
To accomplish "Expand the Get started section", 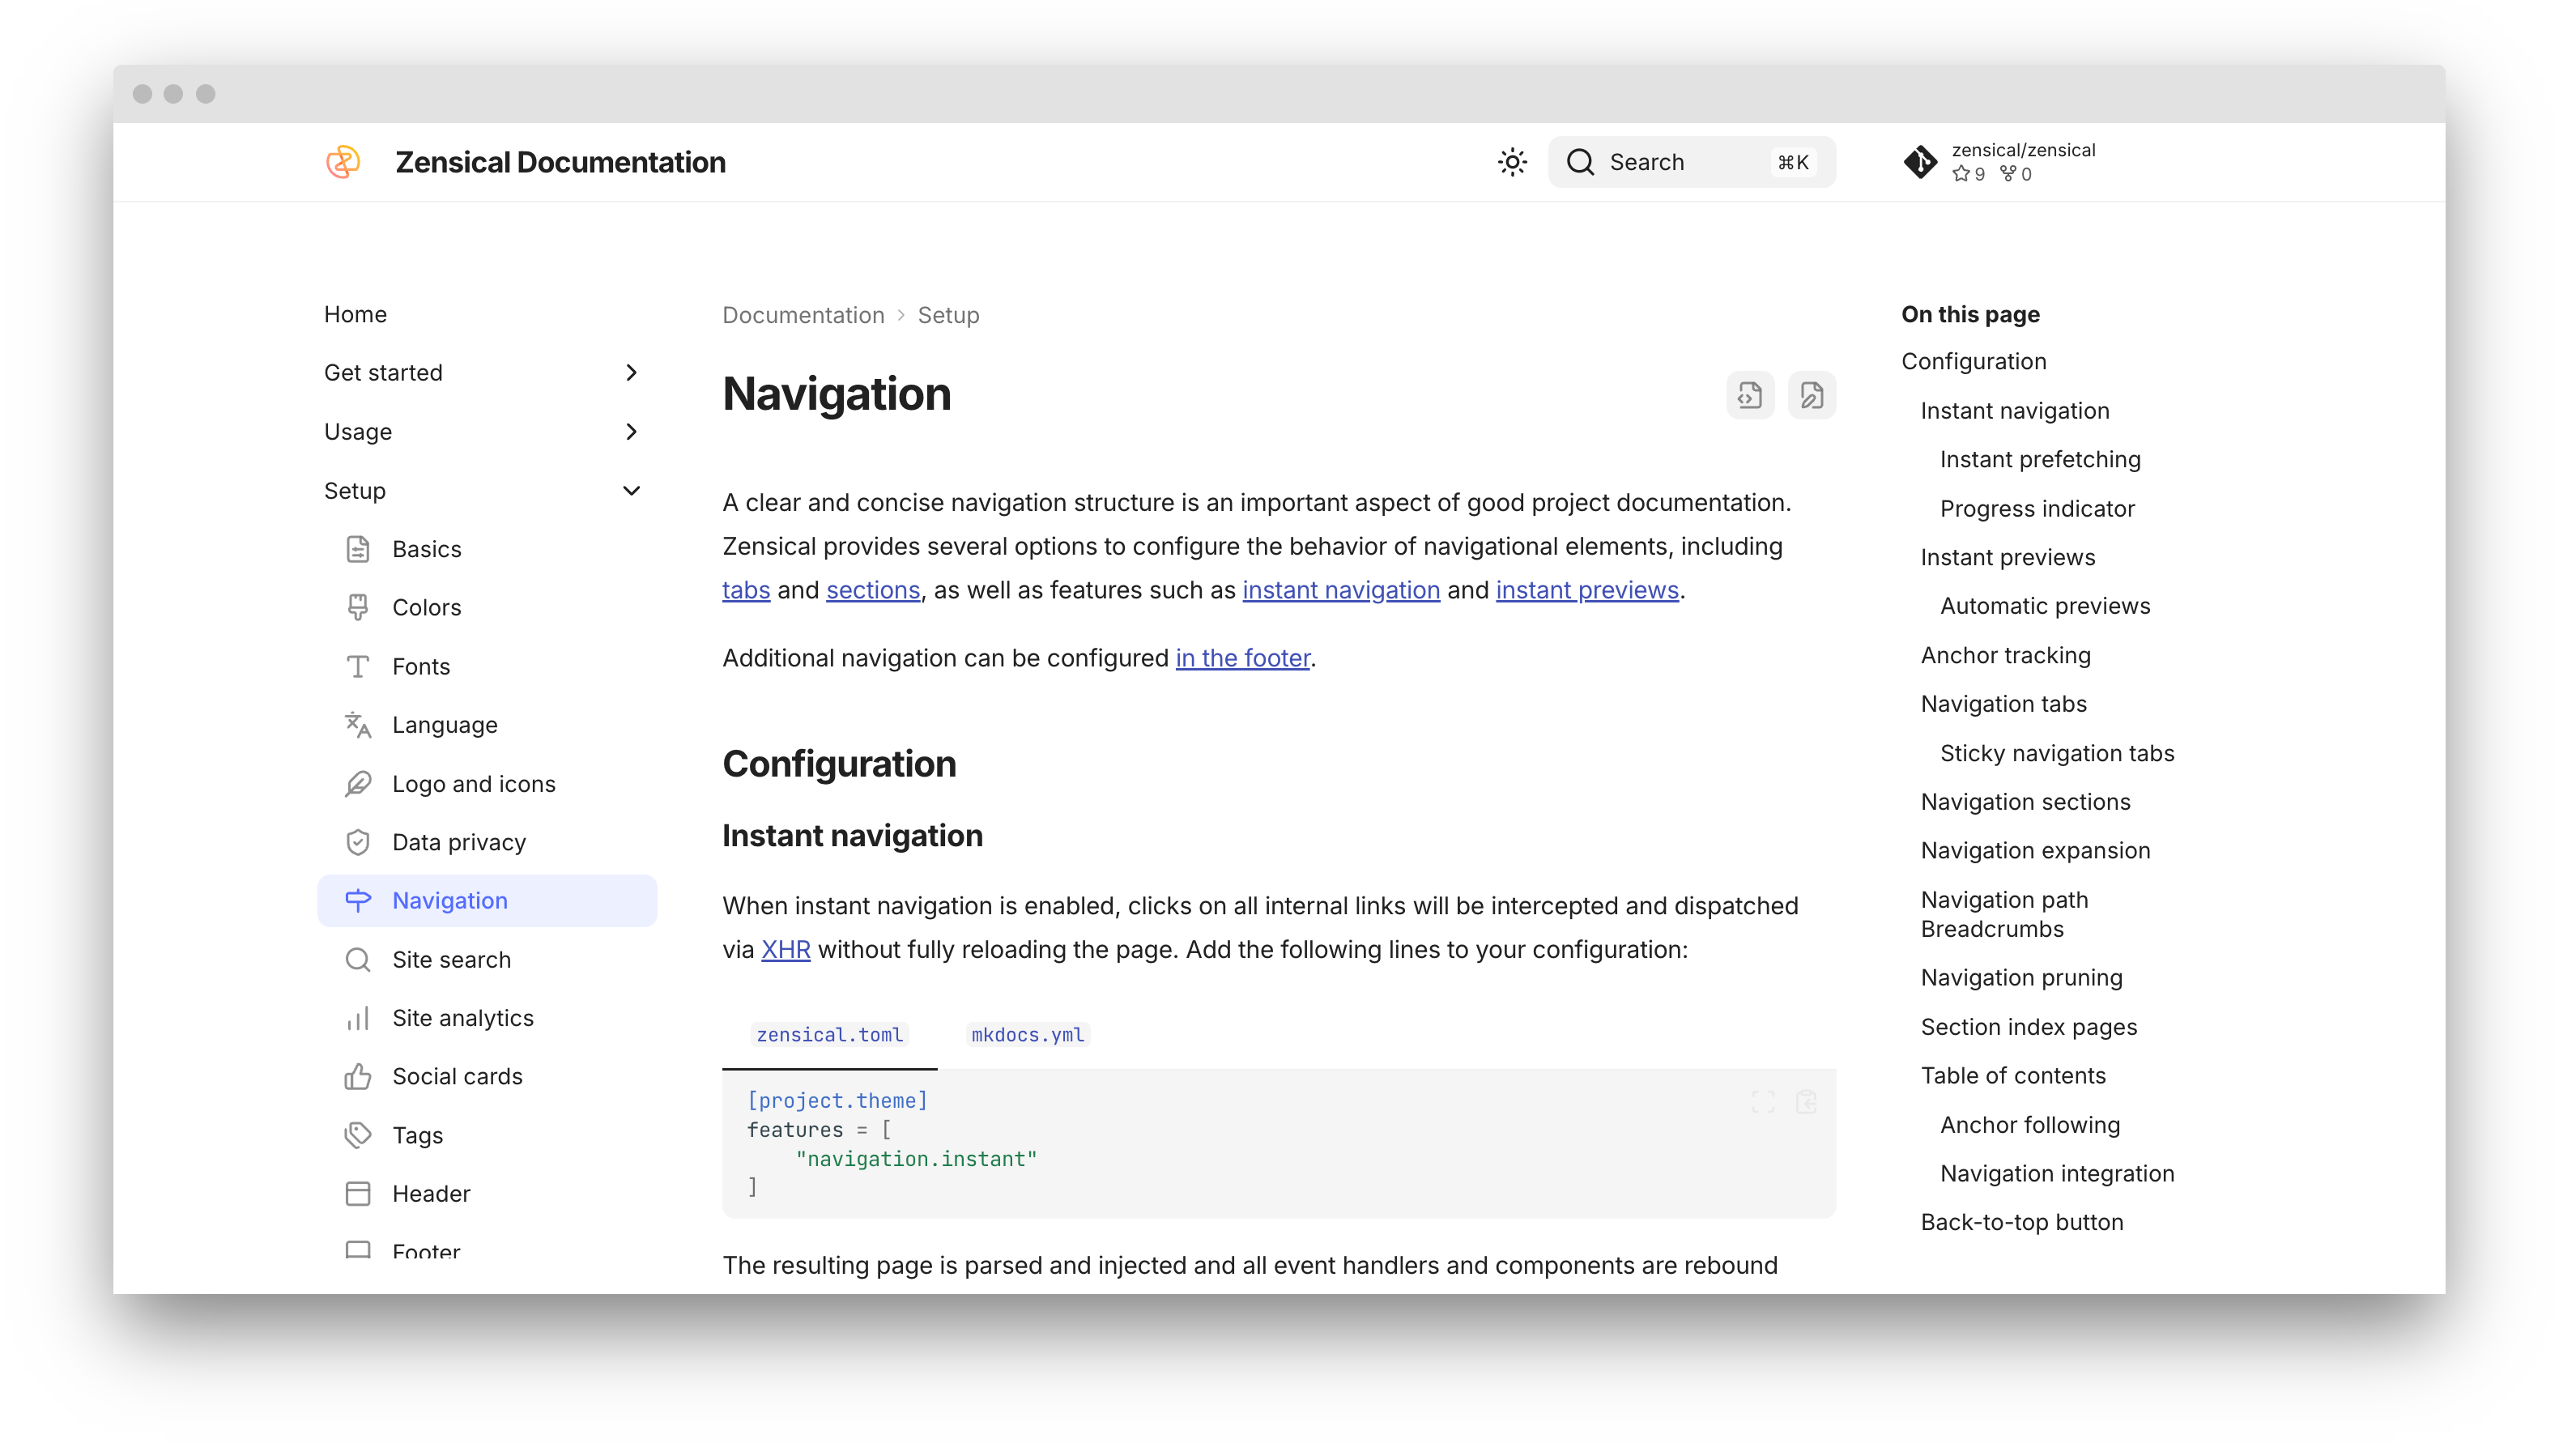I will [630, 373].
